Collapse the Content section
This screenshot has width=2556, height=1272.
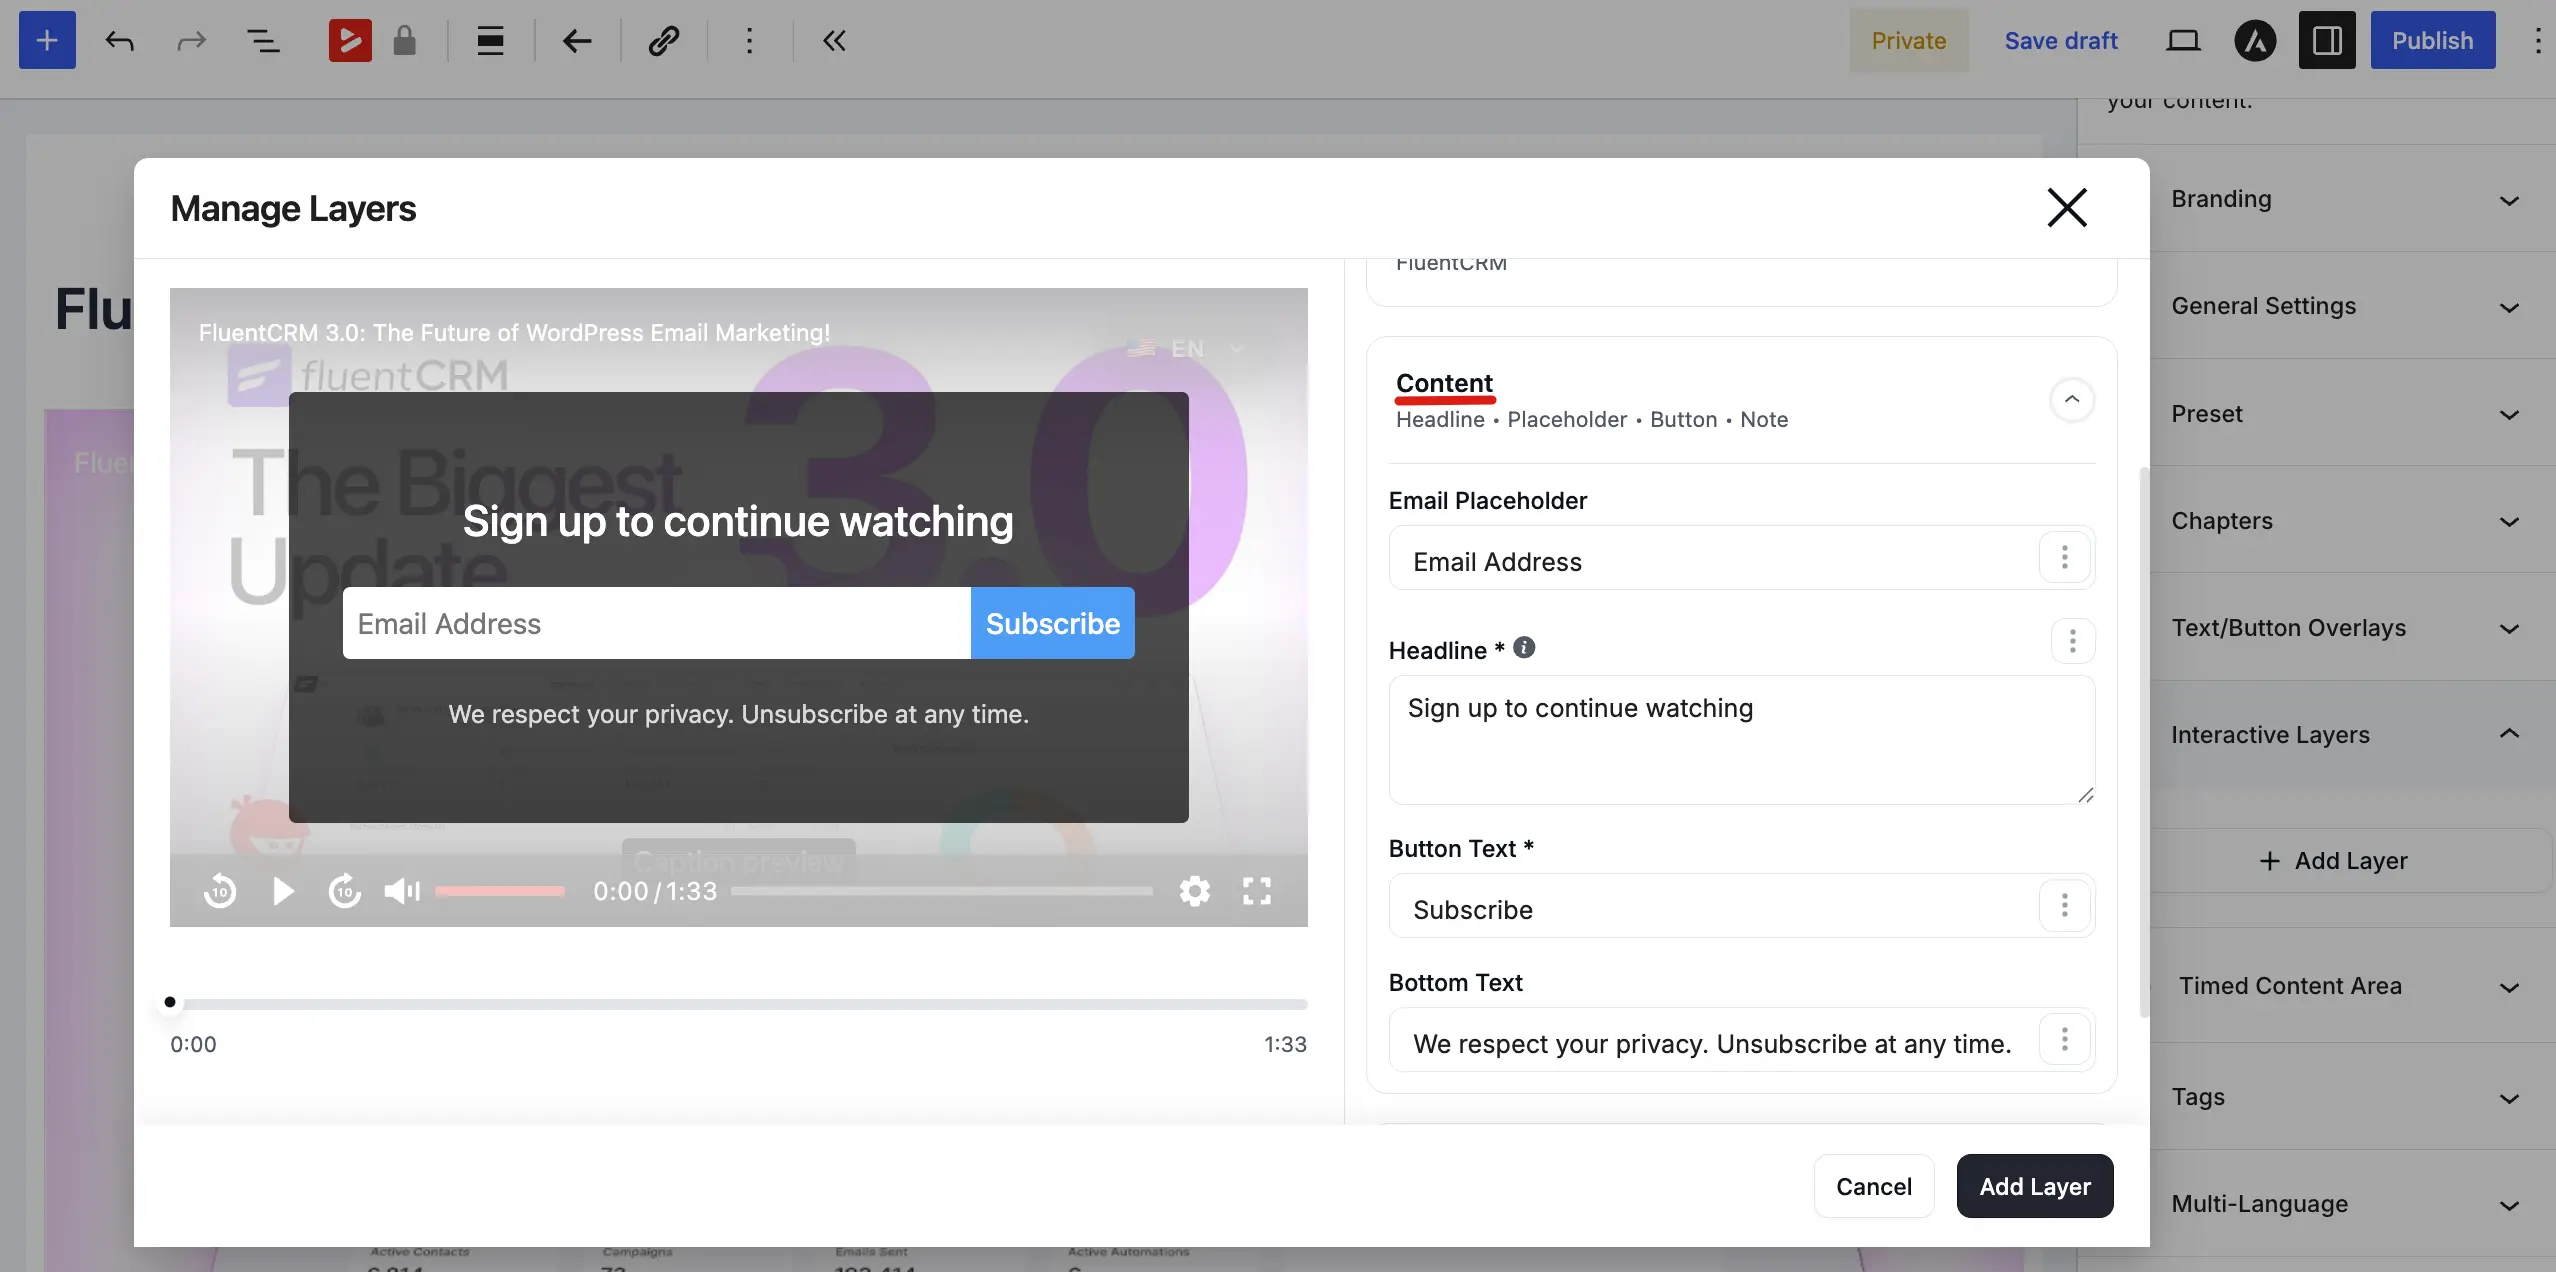click(2072, 400)
